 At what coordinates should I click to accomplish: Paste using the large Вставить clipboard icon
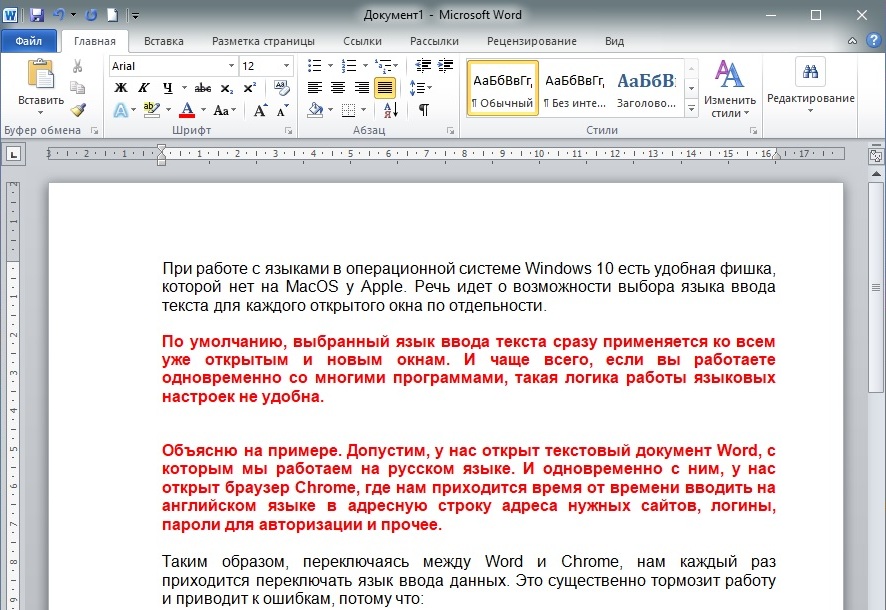point(41,74)
